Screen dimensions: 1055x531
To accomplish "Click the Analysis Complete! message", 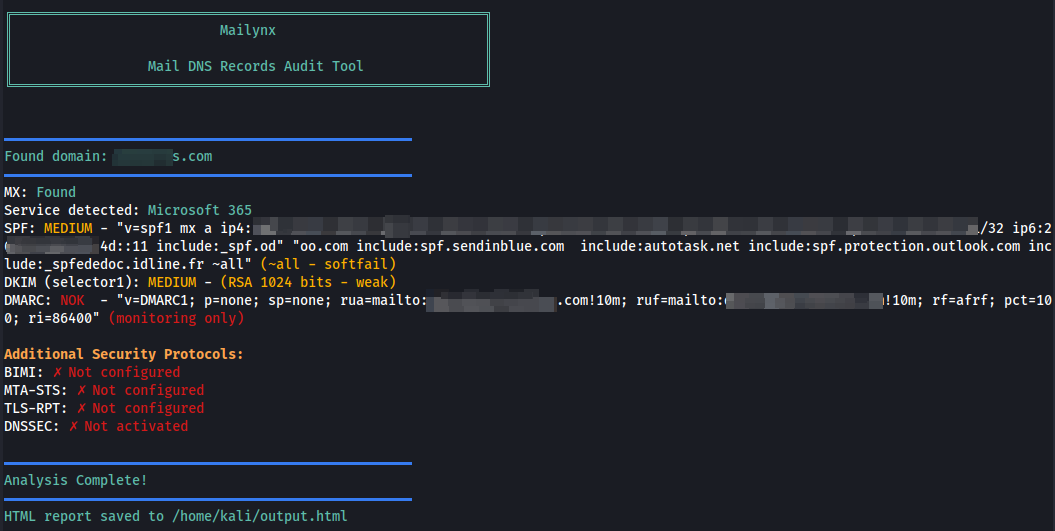I will pos(75,481).
